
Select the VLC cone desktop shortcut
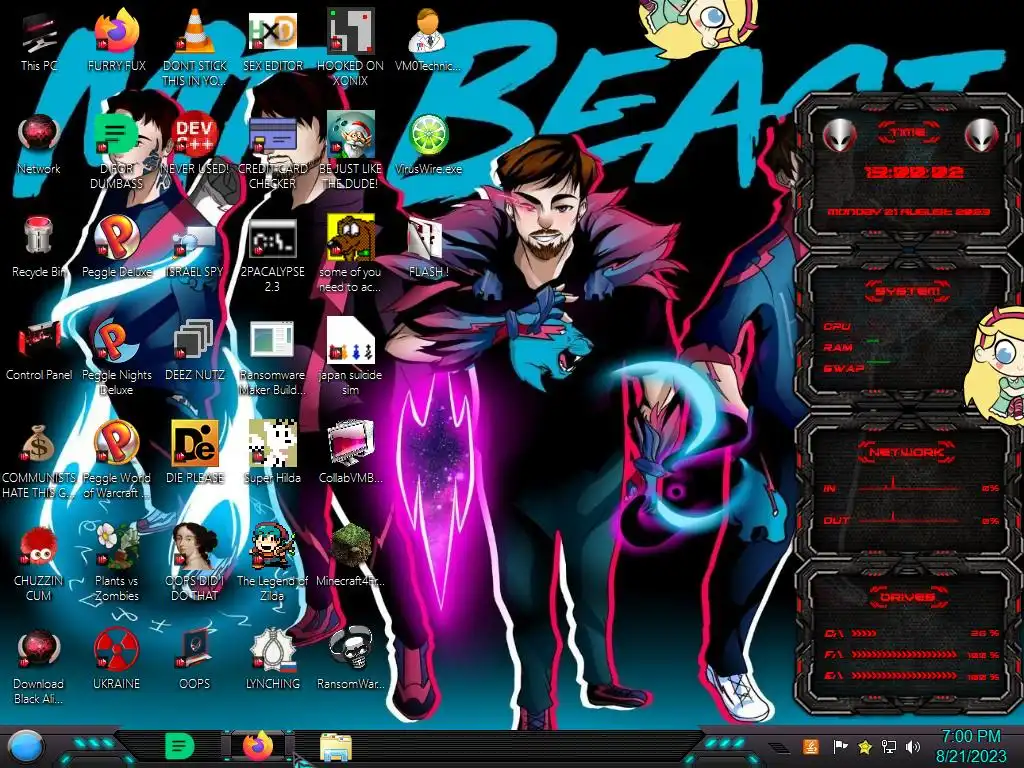195,49
